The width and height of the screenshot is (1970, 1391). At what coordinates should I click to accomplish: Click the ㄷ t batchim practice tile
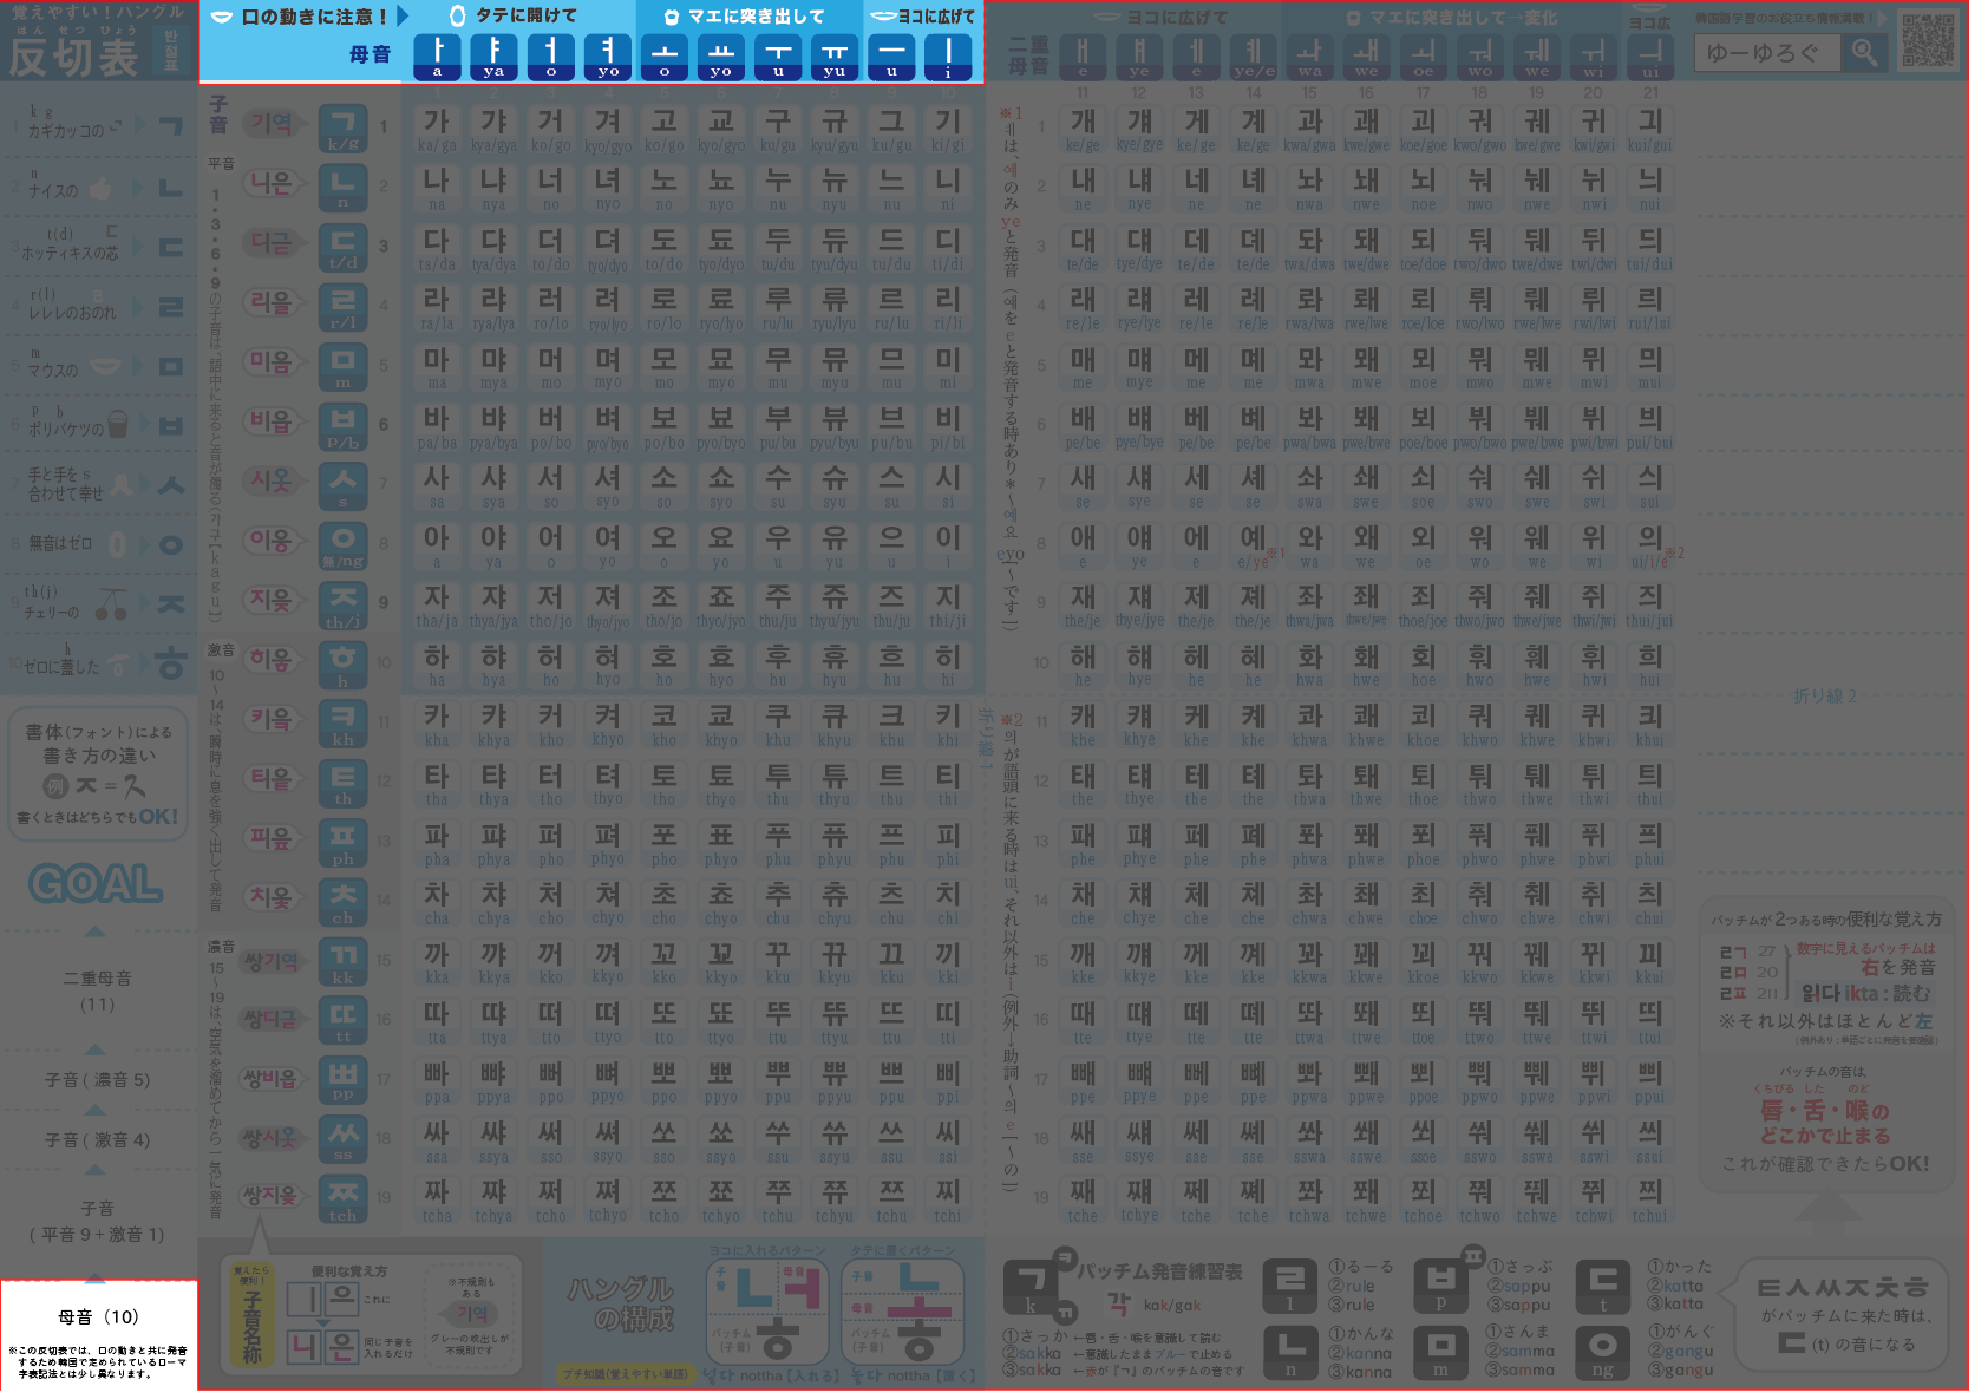1602,1286
